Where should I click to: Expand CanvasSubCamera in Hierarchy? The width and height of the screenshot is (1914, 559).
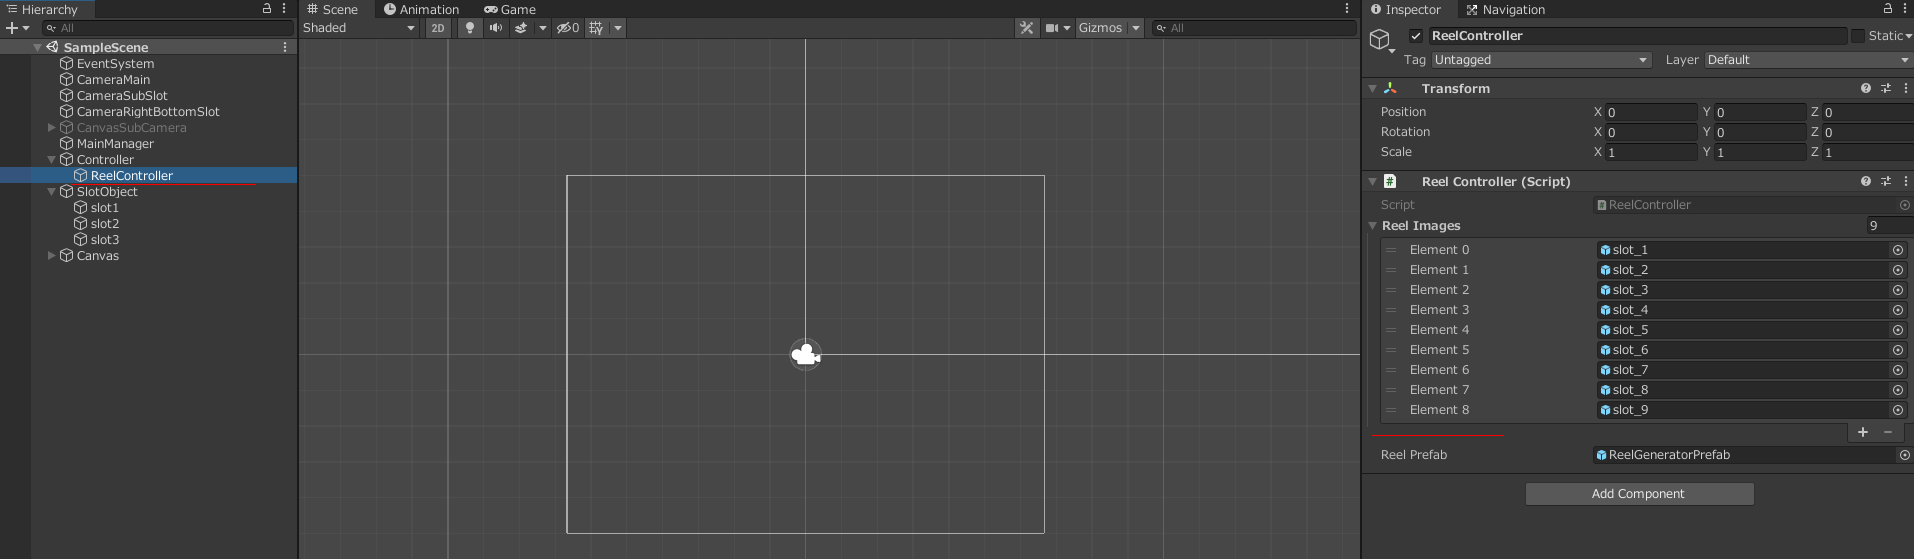tap(52, 127)
